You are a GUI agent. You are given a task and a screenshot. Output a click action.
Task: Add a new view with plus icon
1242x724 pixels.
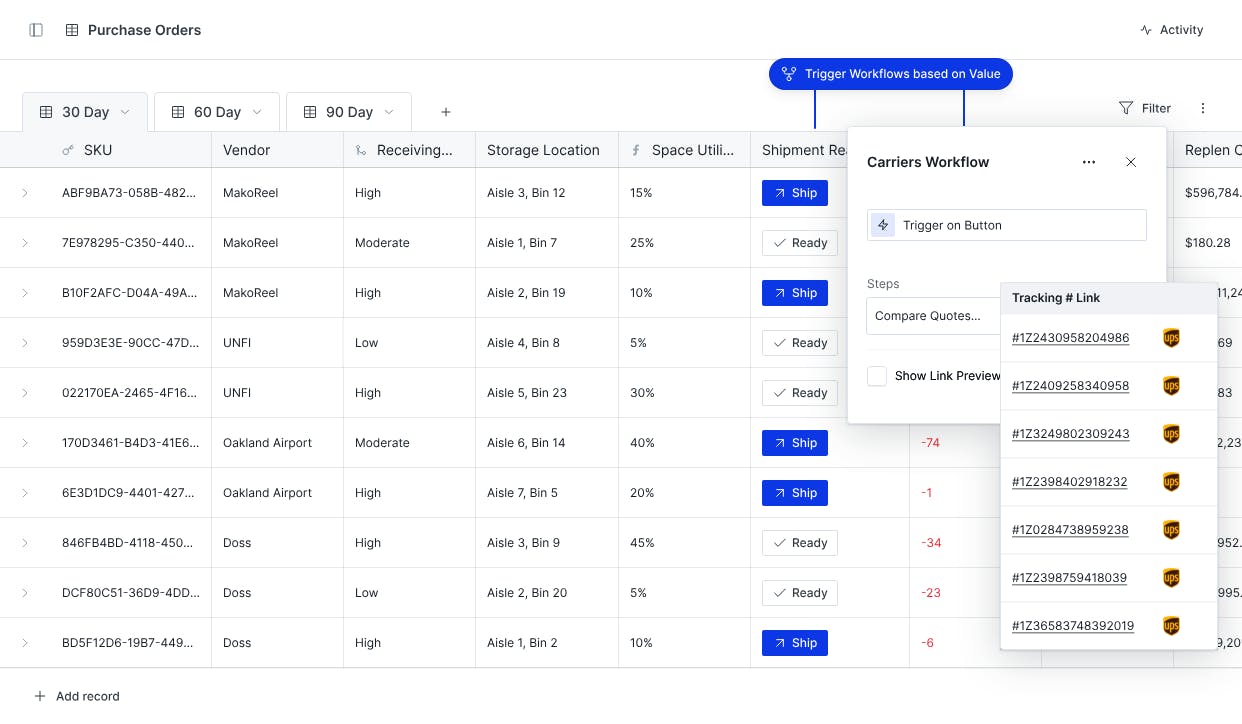click(x=446, y=112)
